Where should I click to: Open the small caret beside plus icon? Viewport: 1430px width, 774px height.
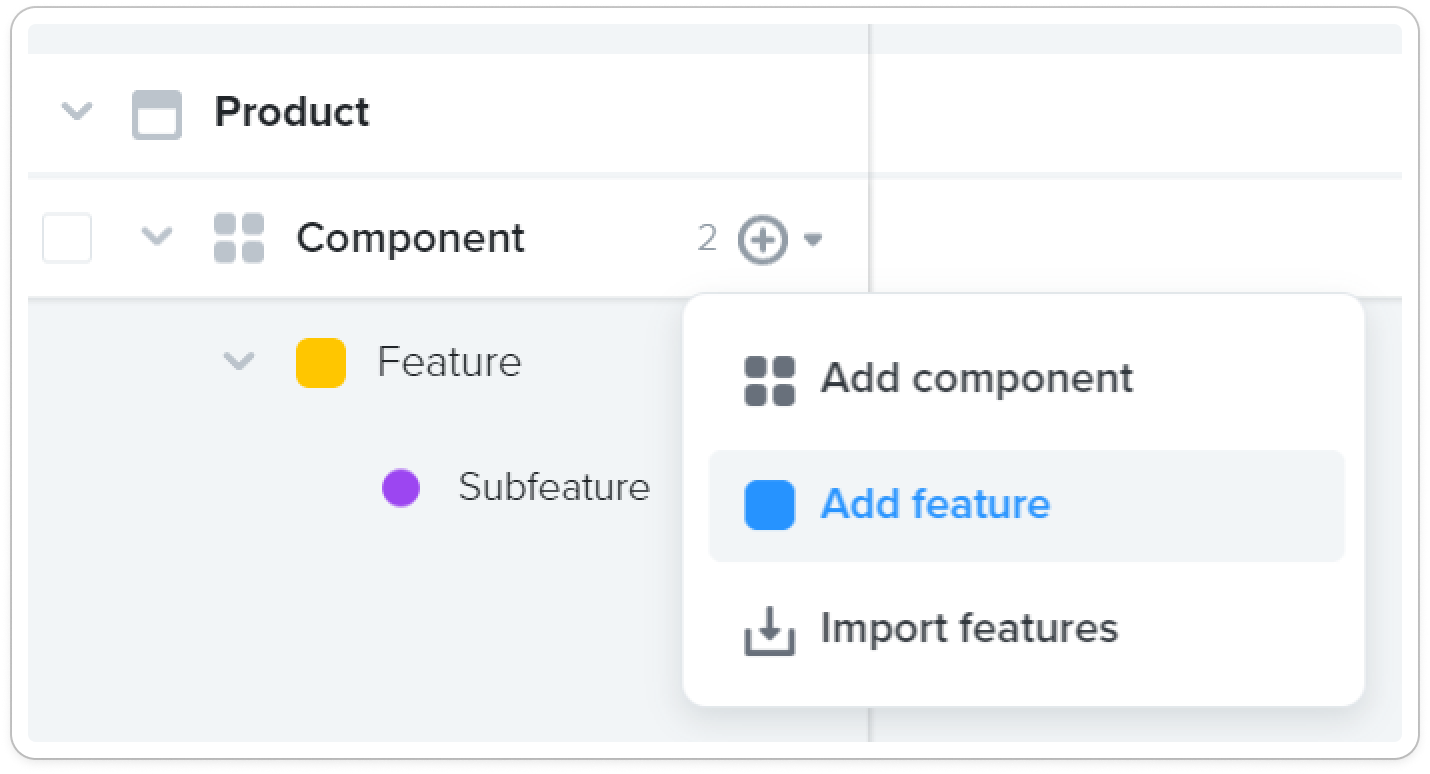click(813, 240)
